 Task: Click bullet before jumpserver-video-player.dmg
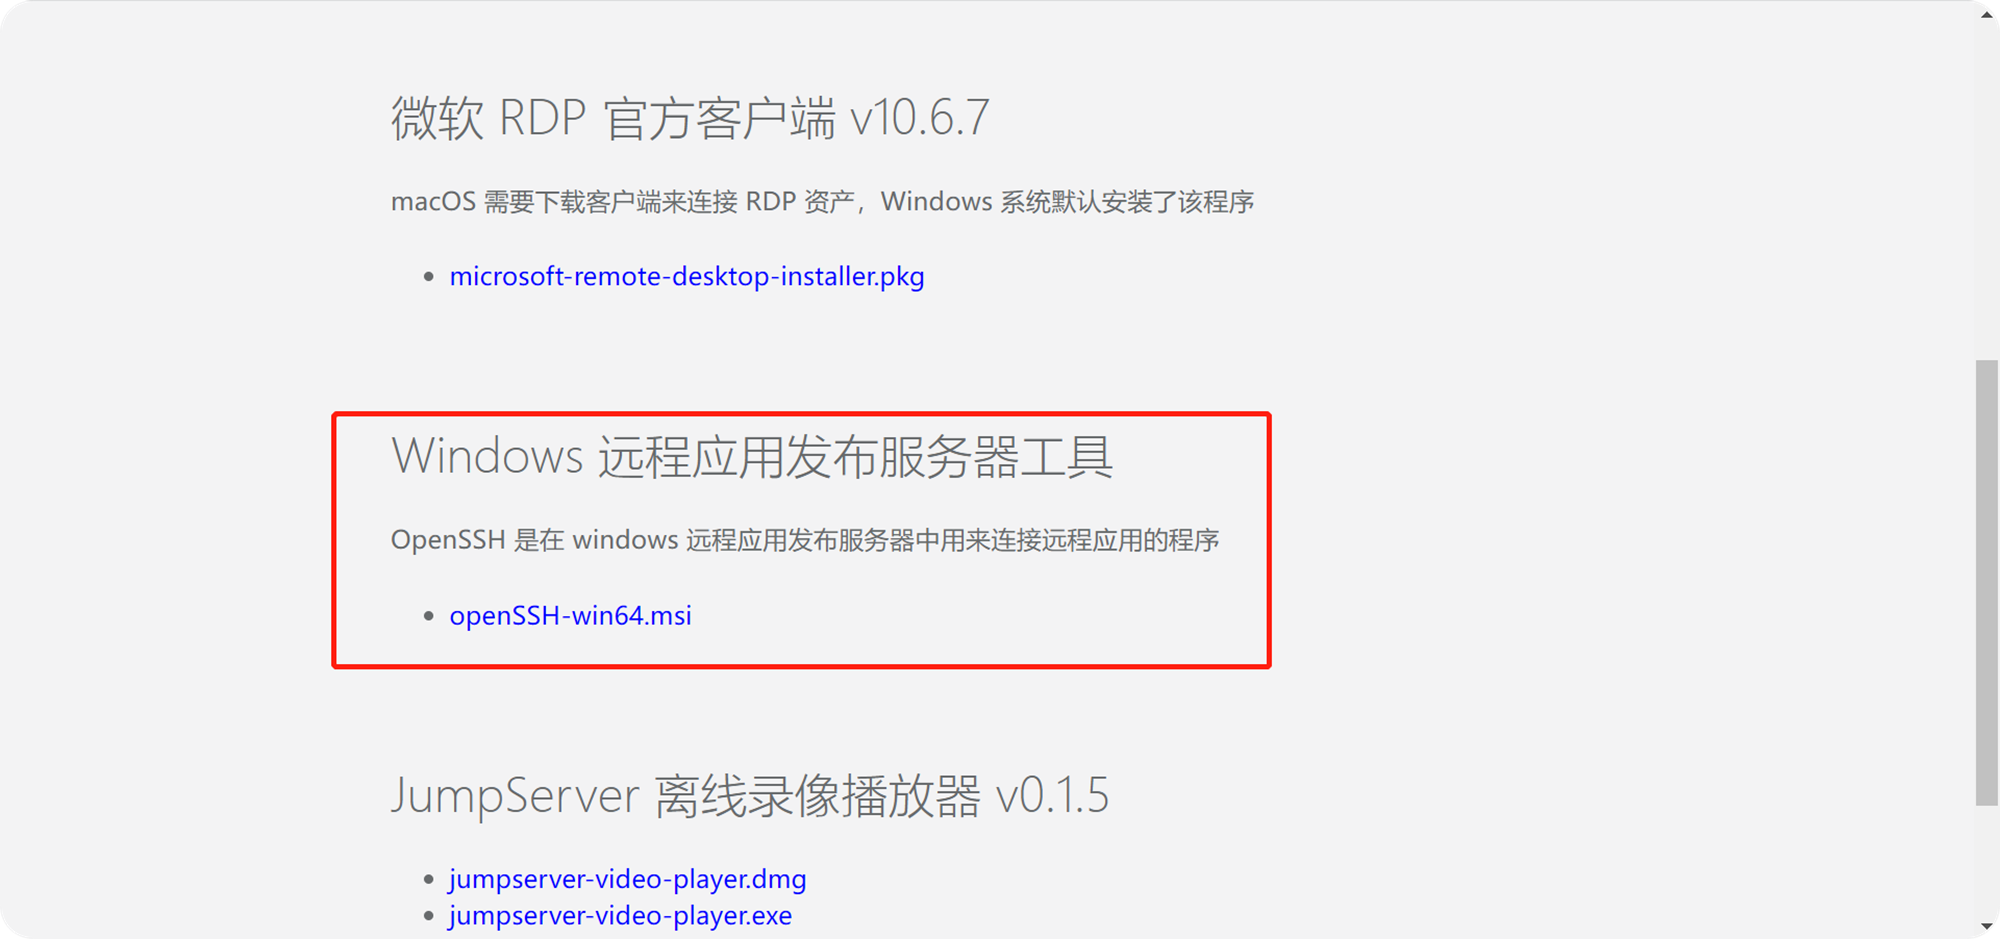429,880
